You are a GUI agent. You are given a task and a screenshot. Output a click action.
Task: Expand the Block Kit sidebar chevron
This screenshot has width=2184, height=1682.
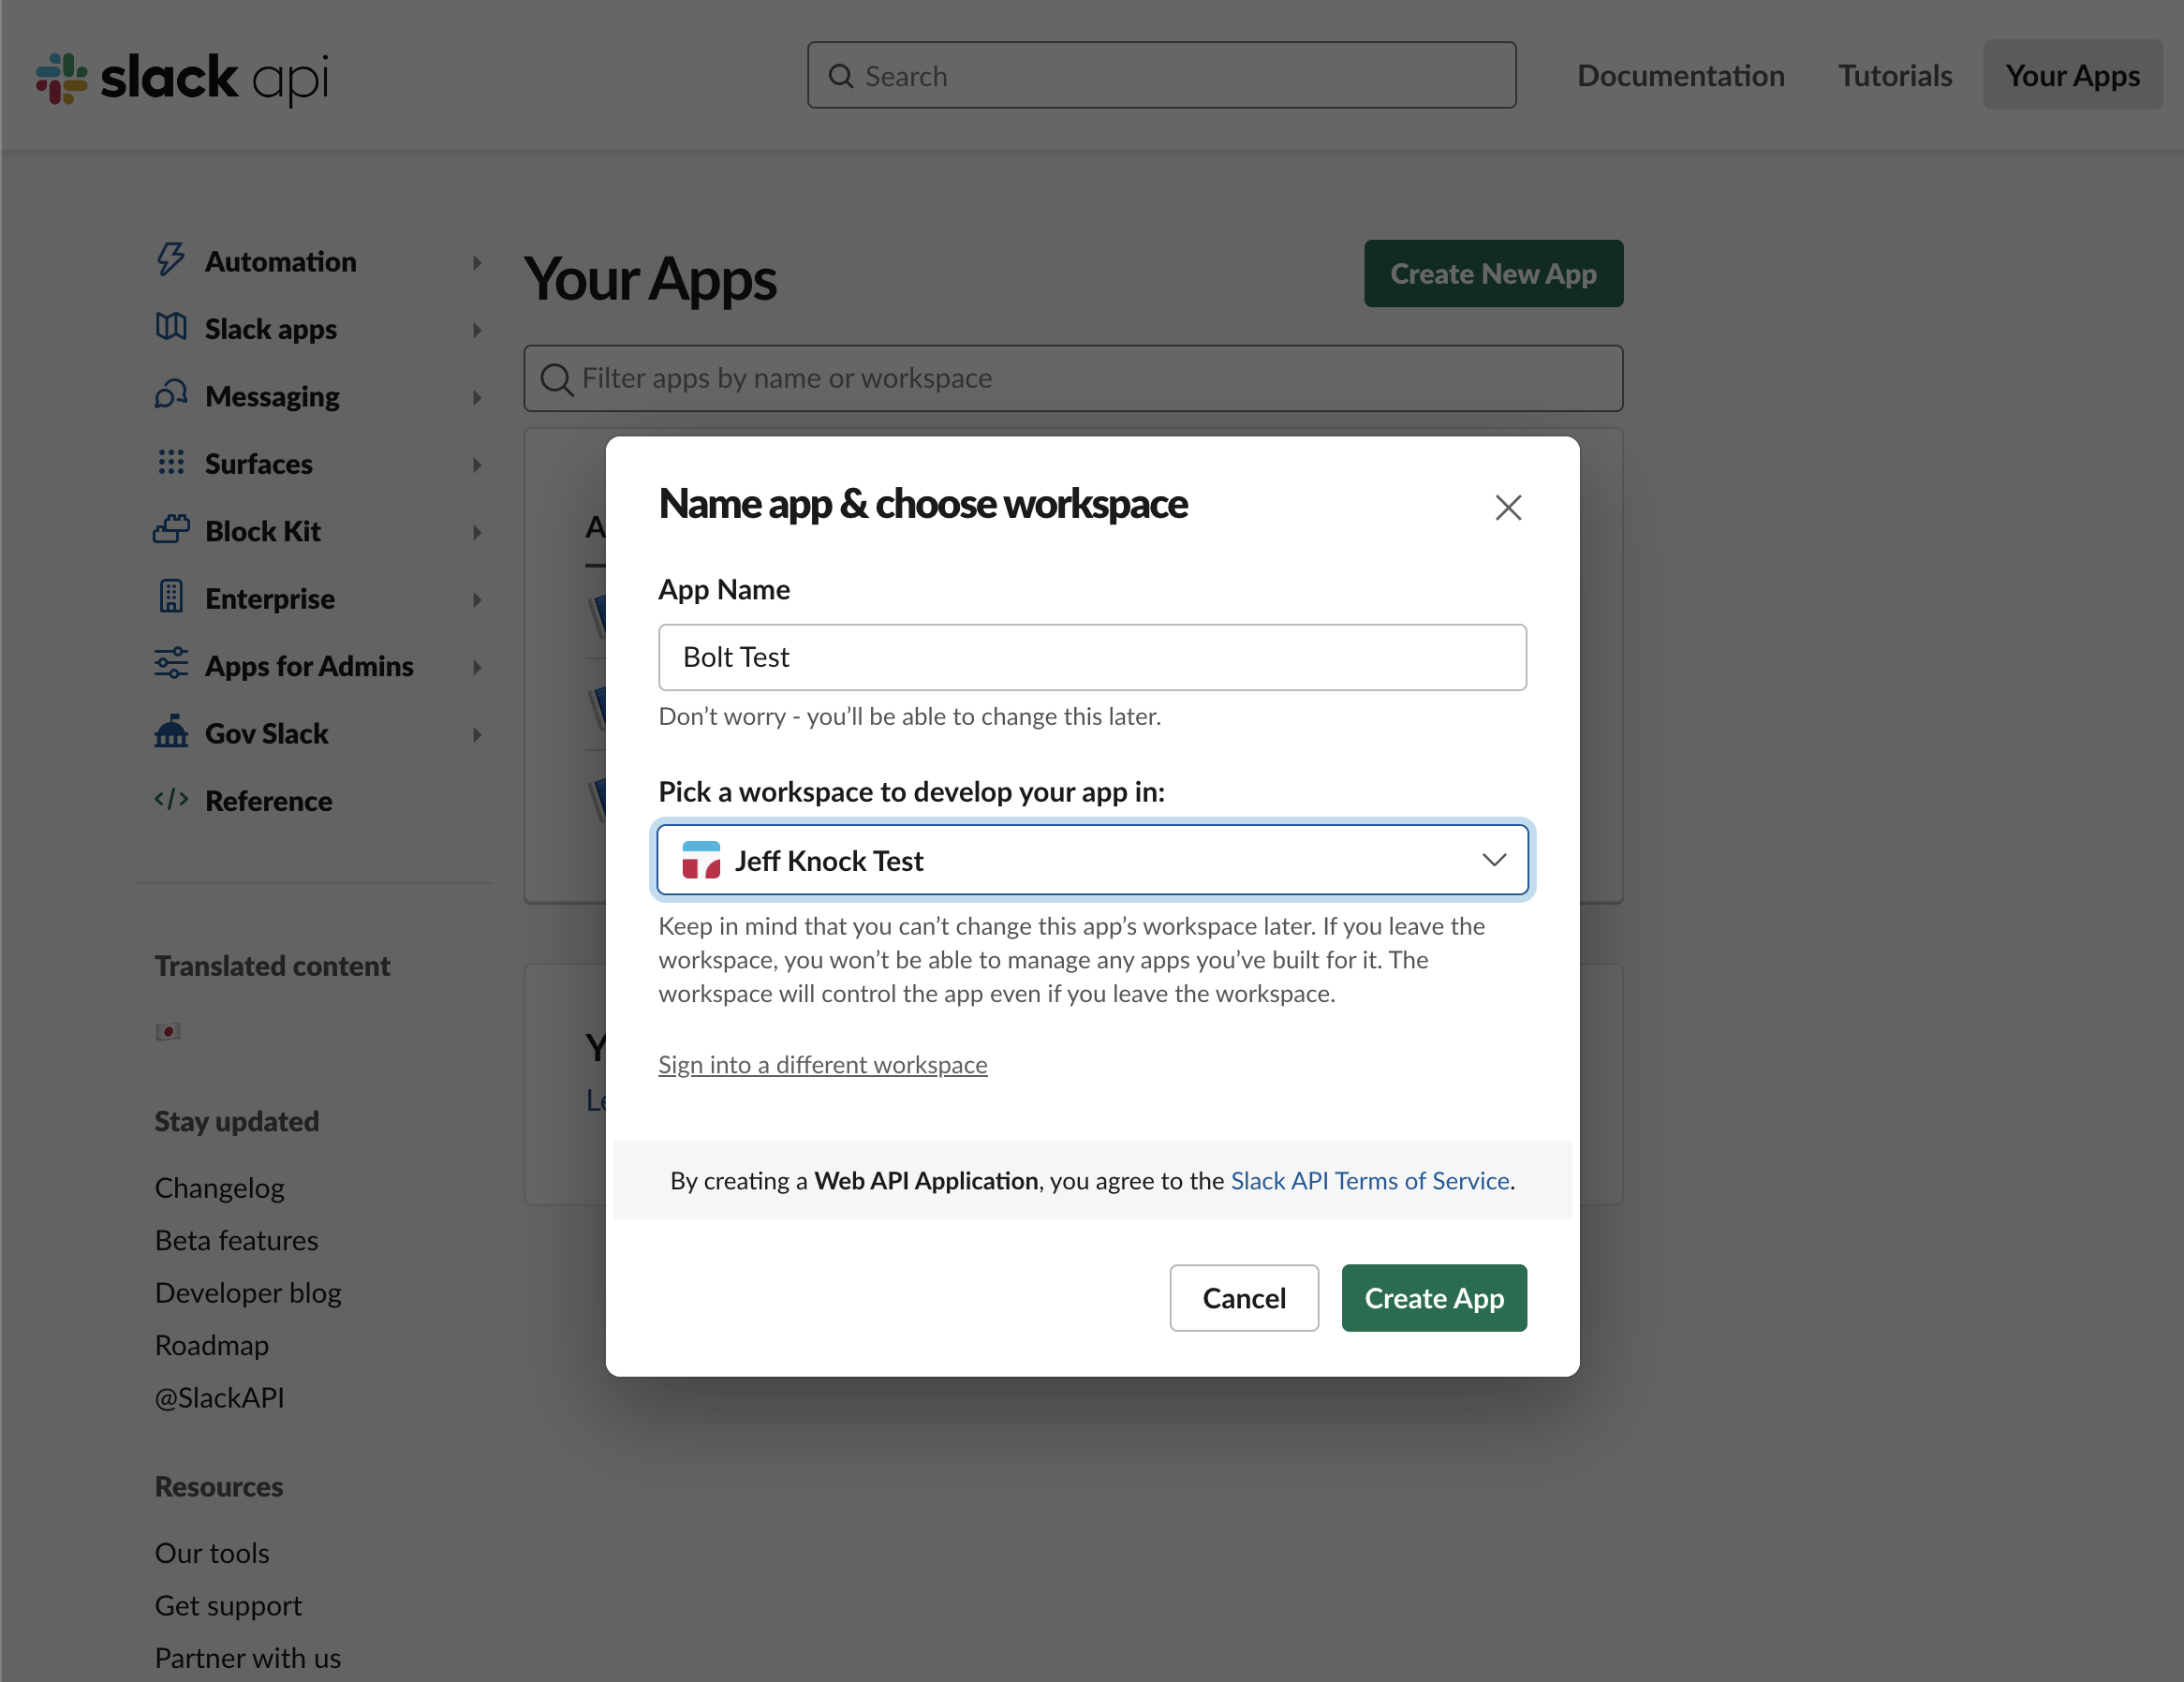point(477,532)
